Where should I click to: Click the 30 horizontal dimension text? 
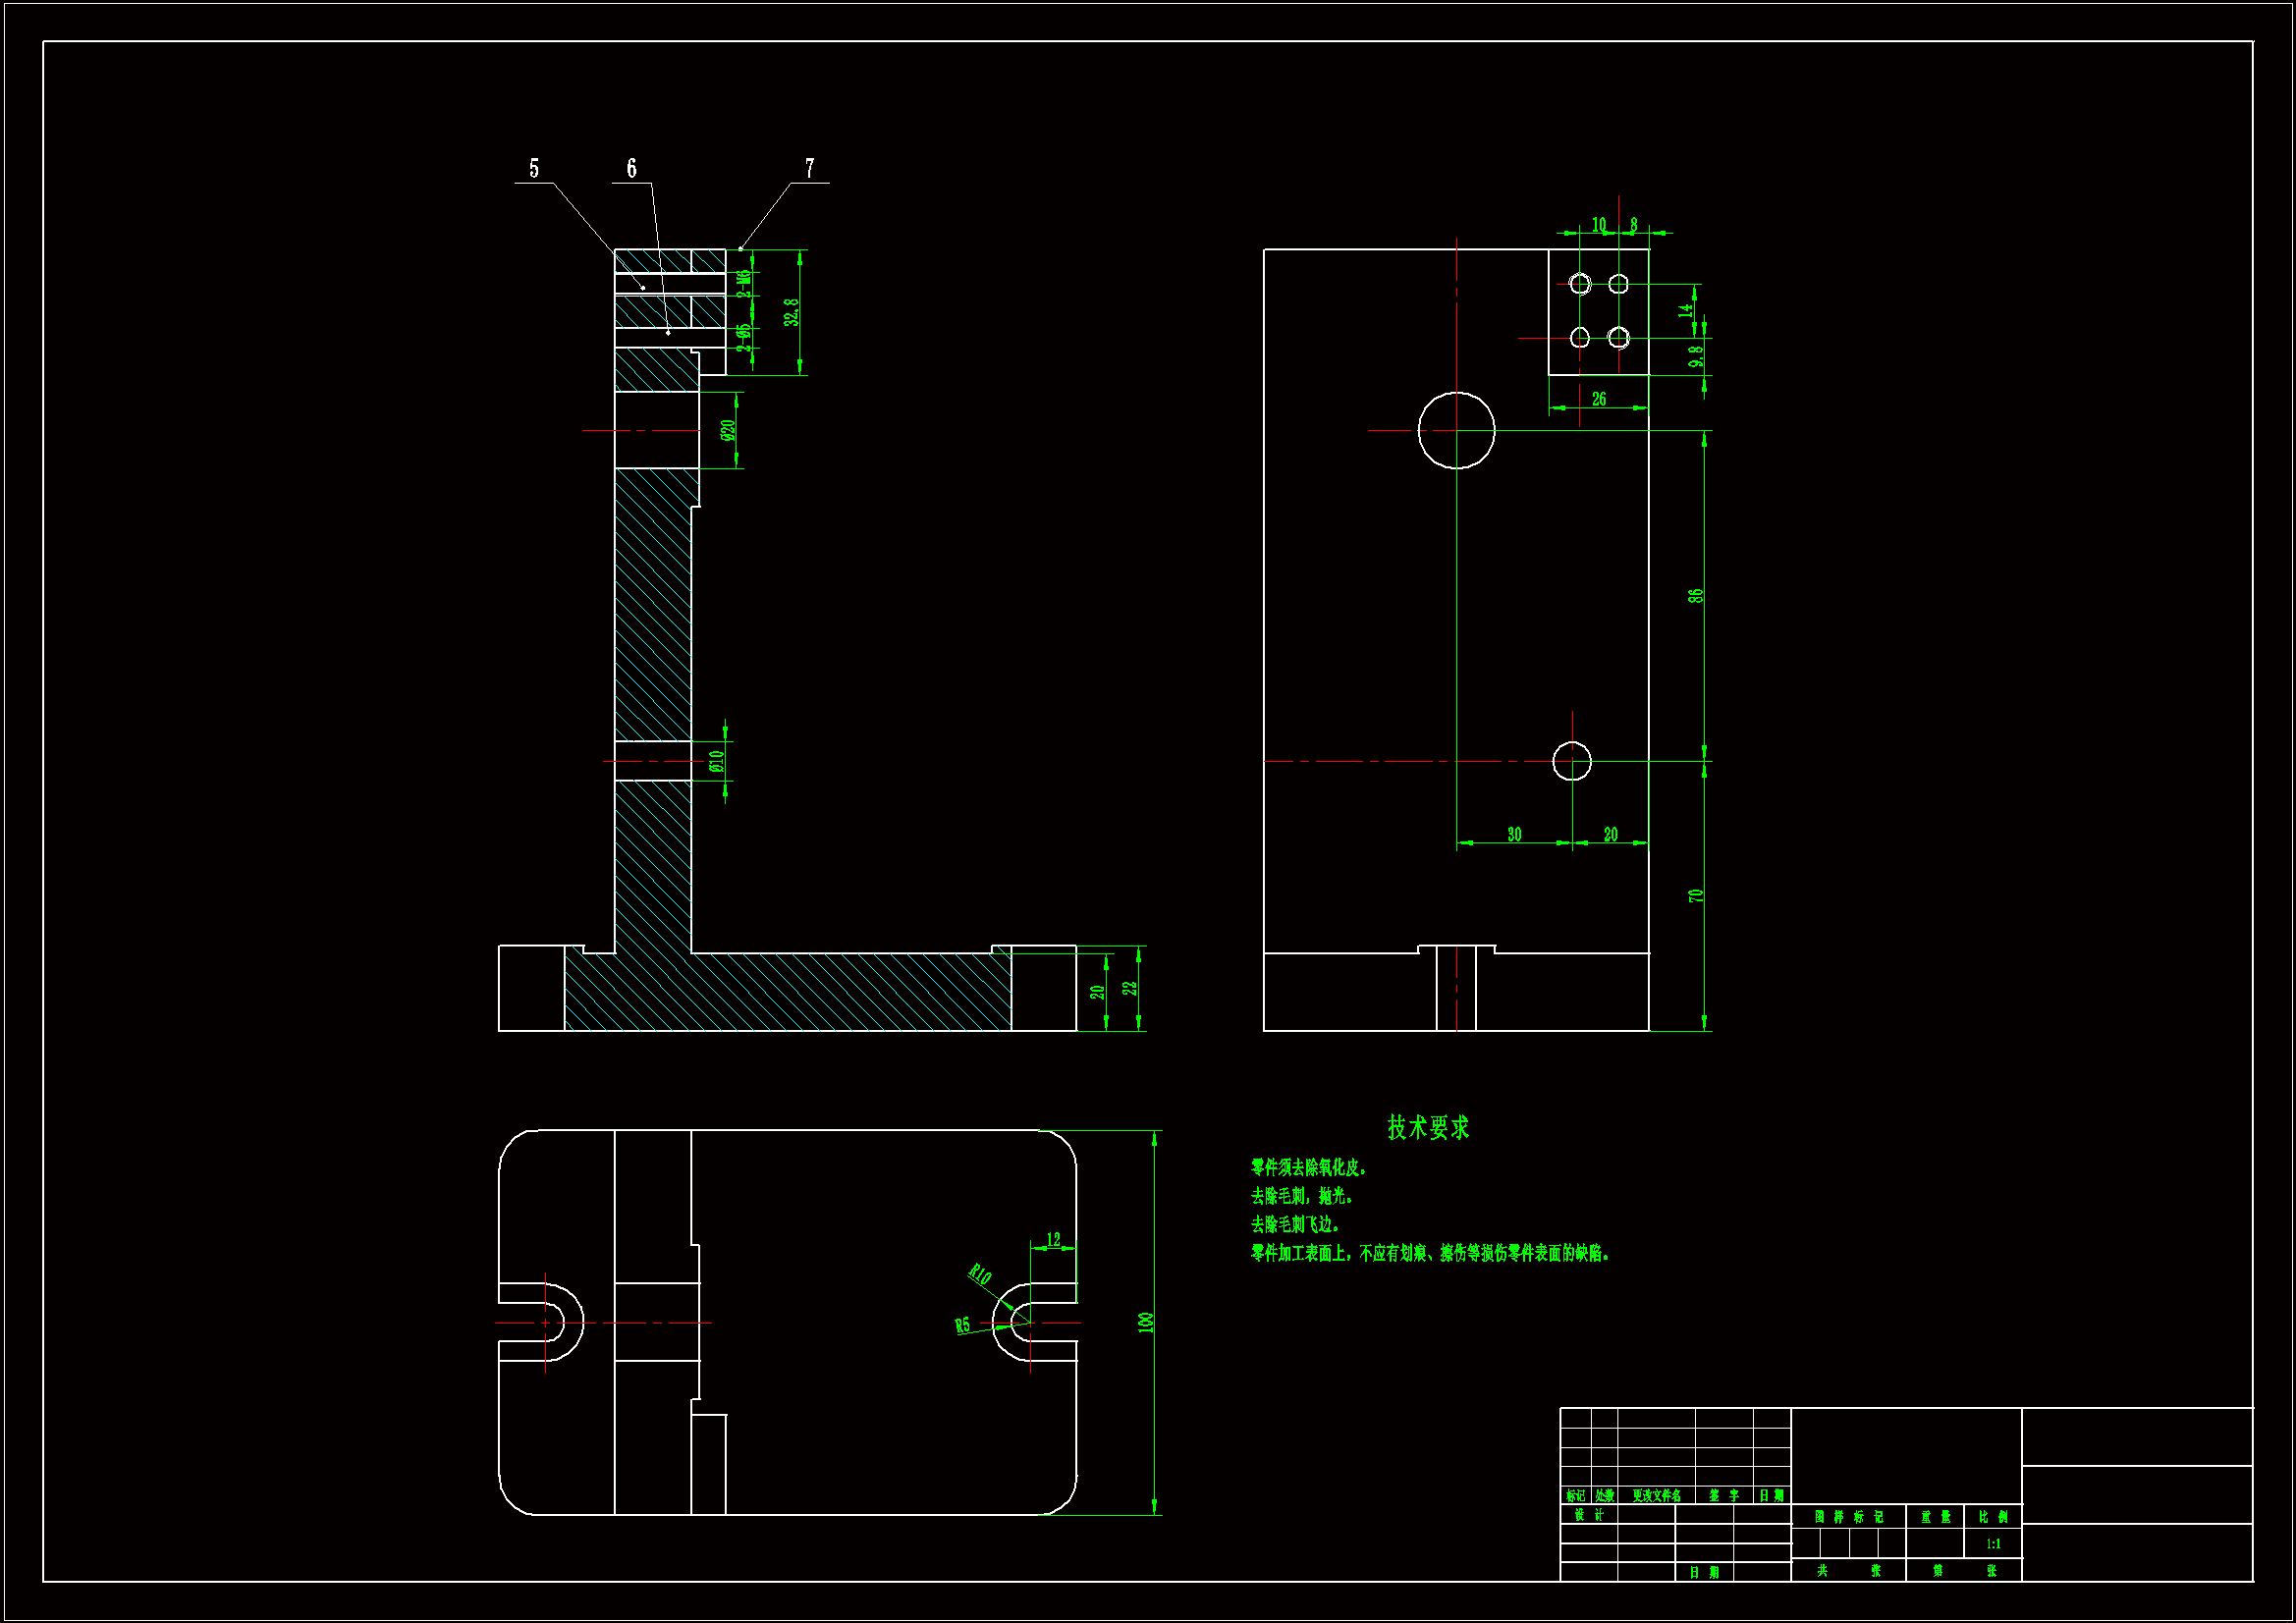(x=1513, y=834)
